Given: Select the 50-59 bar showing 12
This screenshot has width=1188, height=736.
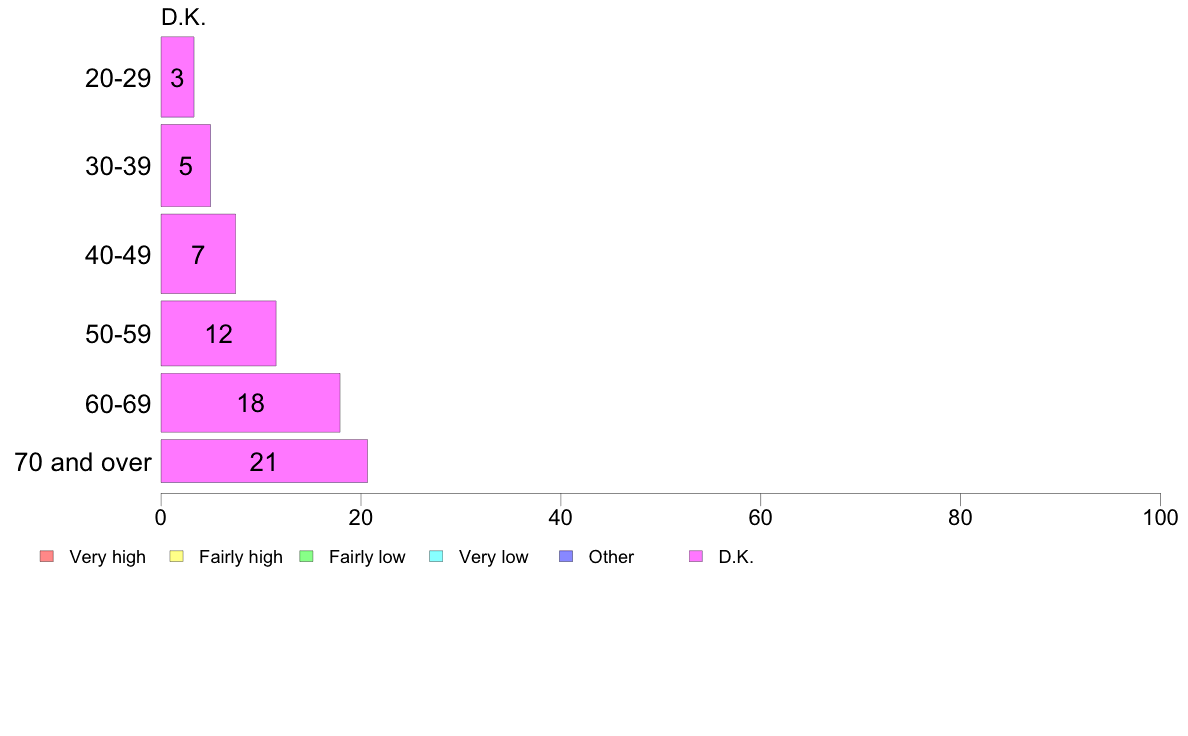Looking at the screenshot, I should tap(218, 334).
